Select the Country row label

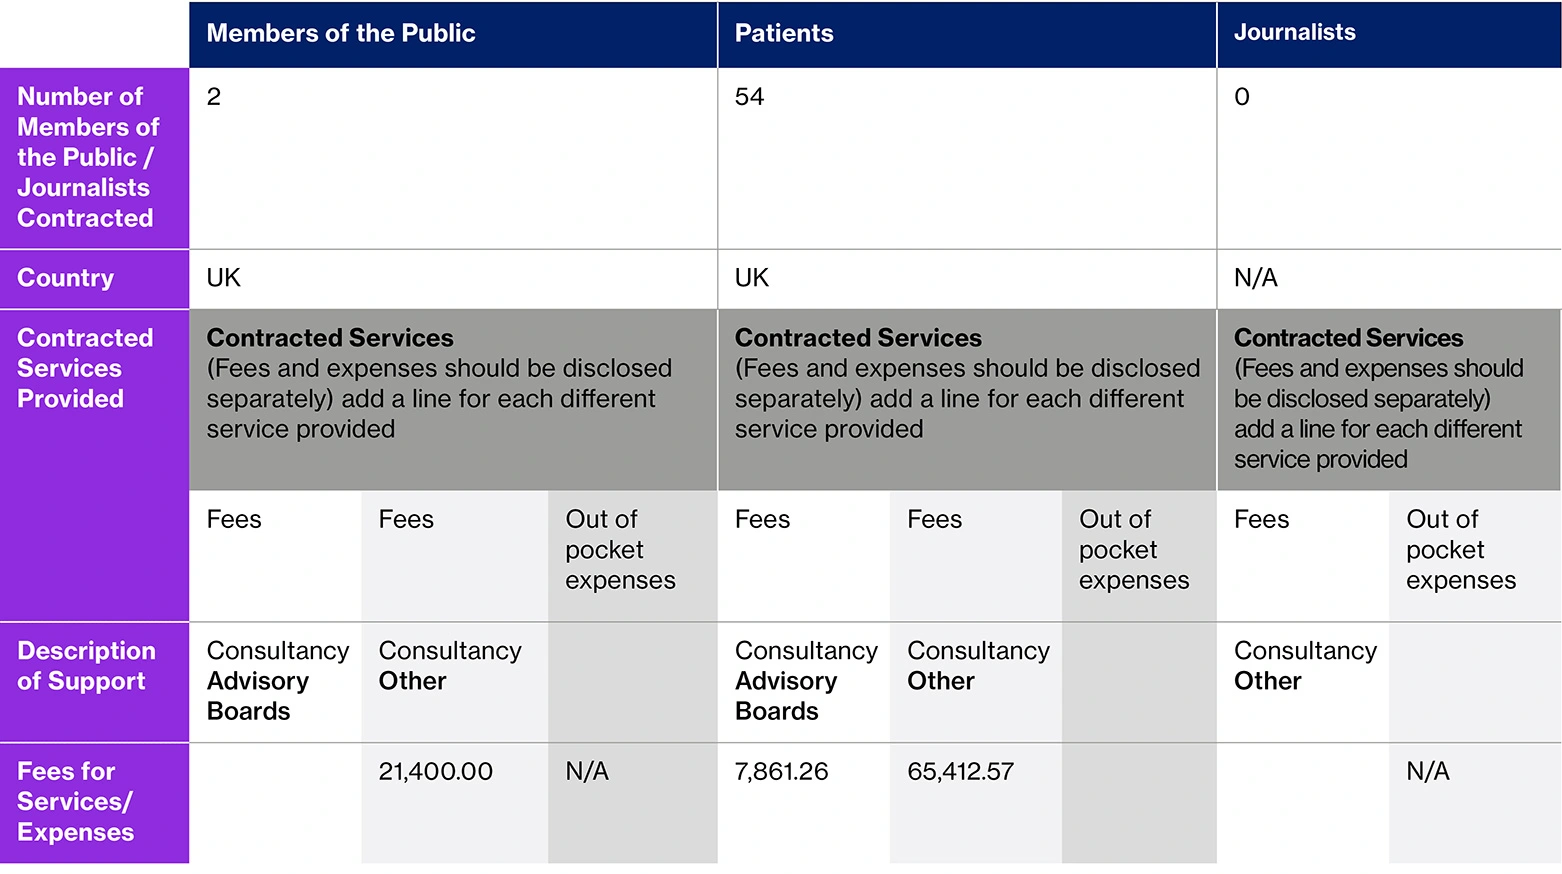pyautogui.click(x=66, y=278)
